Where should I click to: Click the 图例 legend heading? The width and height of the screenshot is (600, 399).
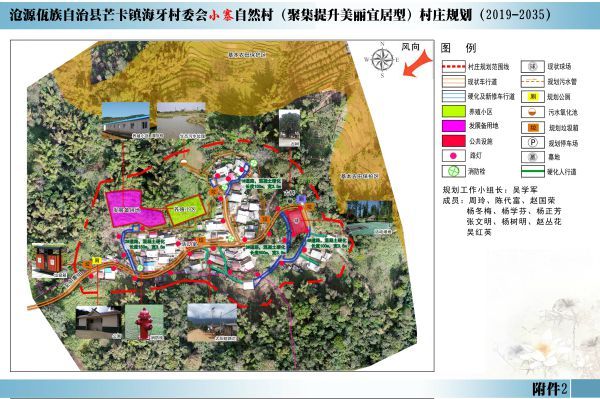458,48
